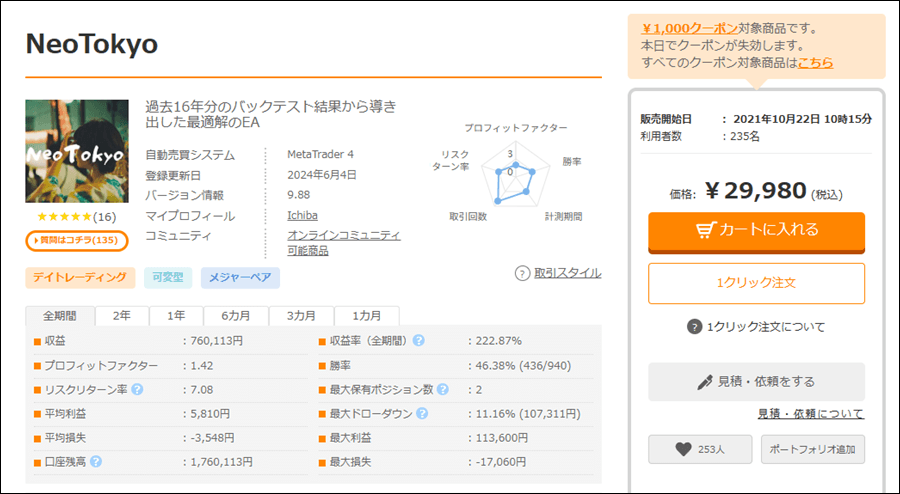Click the help icon beside 収益率（全期間）

point(419,341)
